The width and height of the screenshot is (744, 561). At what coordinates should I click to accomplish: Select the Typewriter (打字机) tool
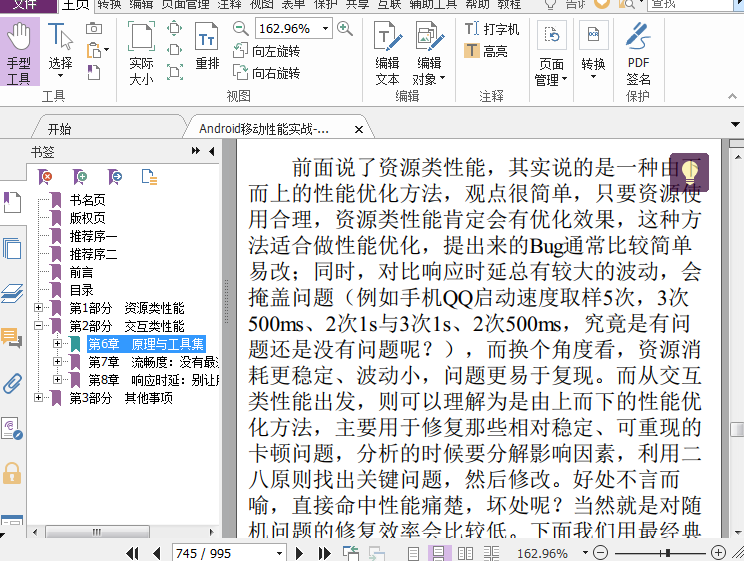[x=492, y=29]
